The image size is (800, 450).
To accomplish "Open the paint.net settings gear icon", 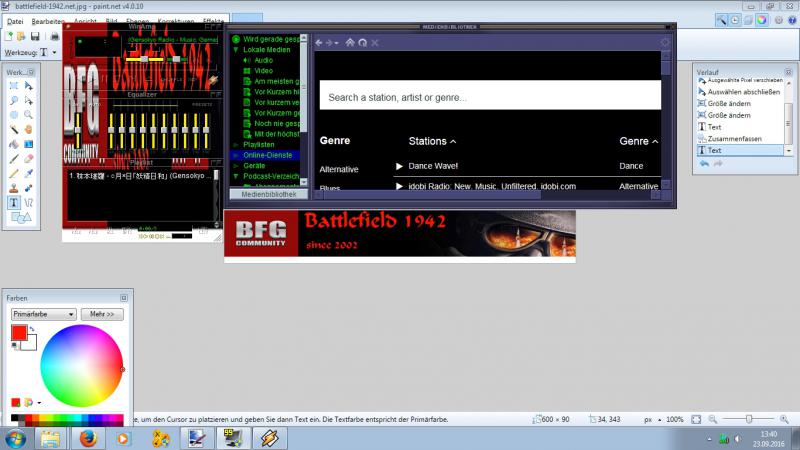I will (x=779, y=20).
